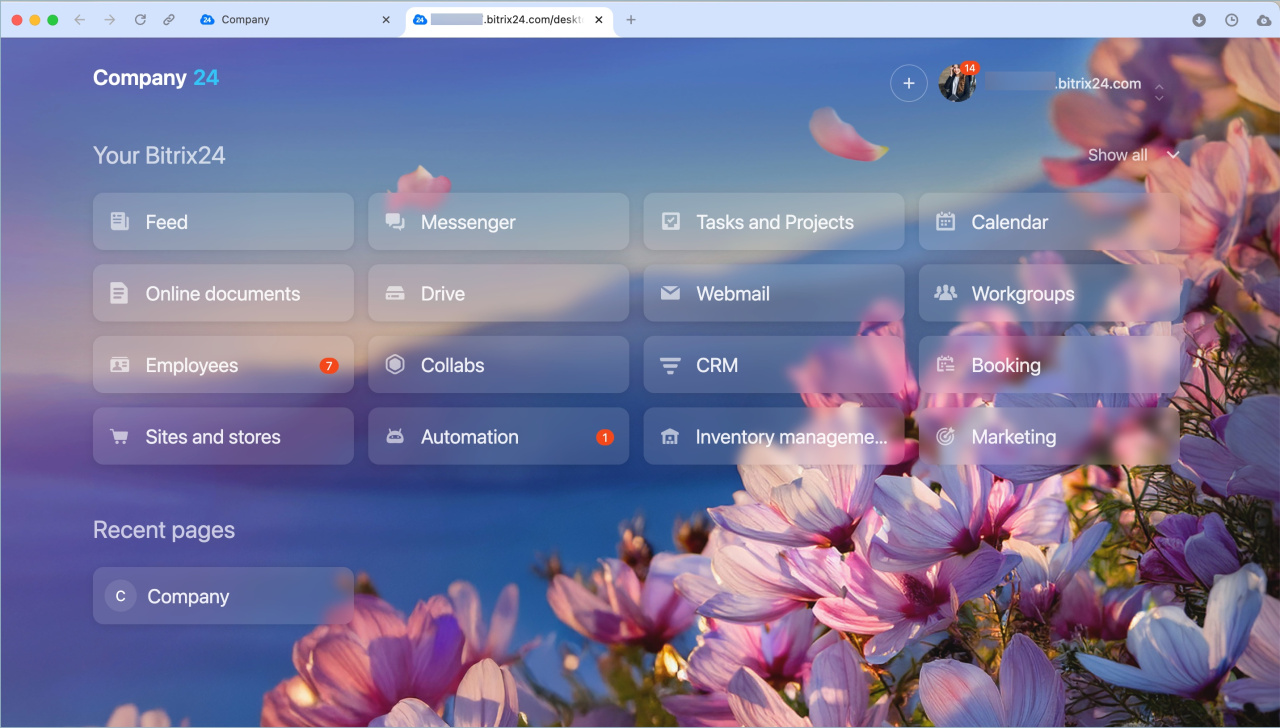
Task: Click the plus button beside the avatar
Action: tap(908, 83)
